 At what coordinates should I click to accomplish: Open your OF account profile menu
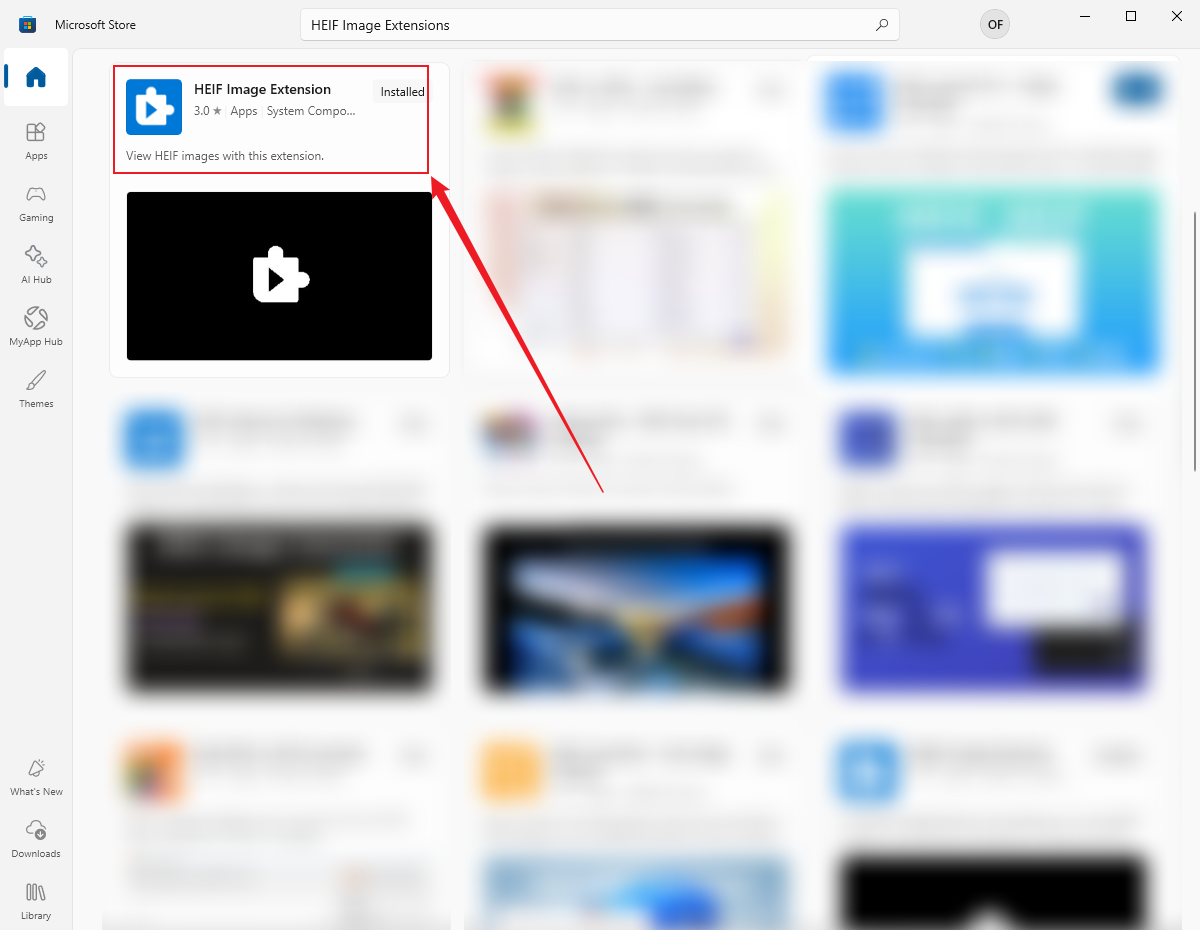pos(994,23)
